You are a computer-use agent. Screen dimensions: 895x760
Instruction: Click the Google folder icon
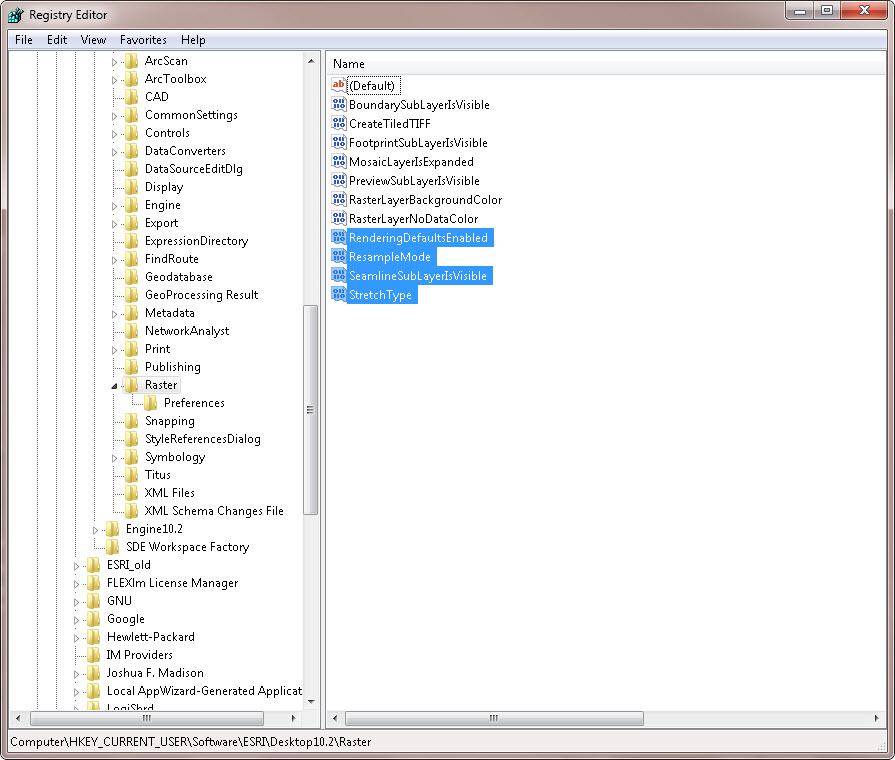click(x=94, y=619)
